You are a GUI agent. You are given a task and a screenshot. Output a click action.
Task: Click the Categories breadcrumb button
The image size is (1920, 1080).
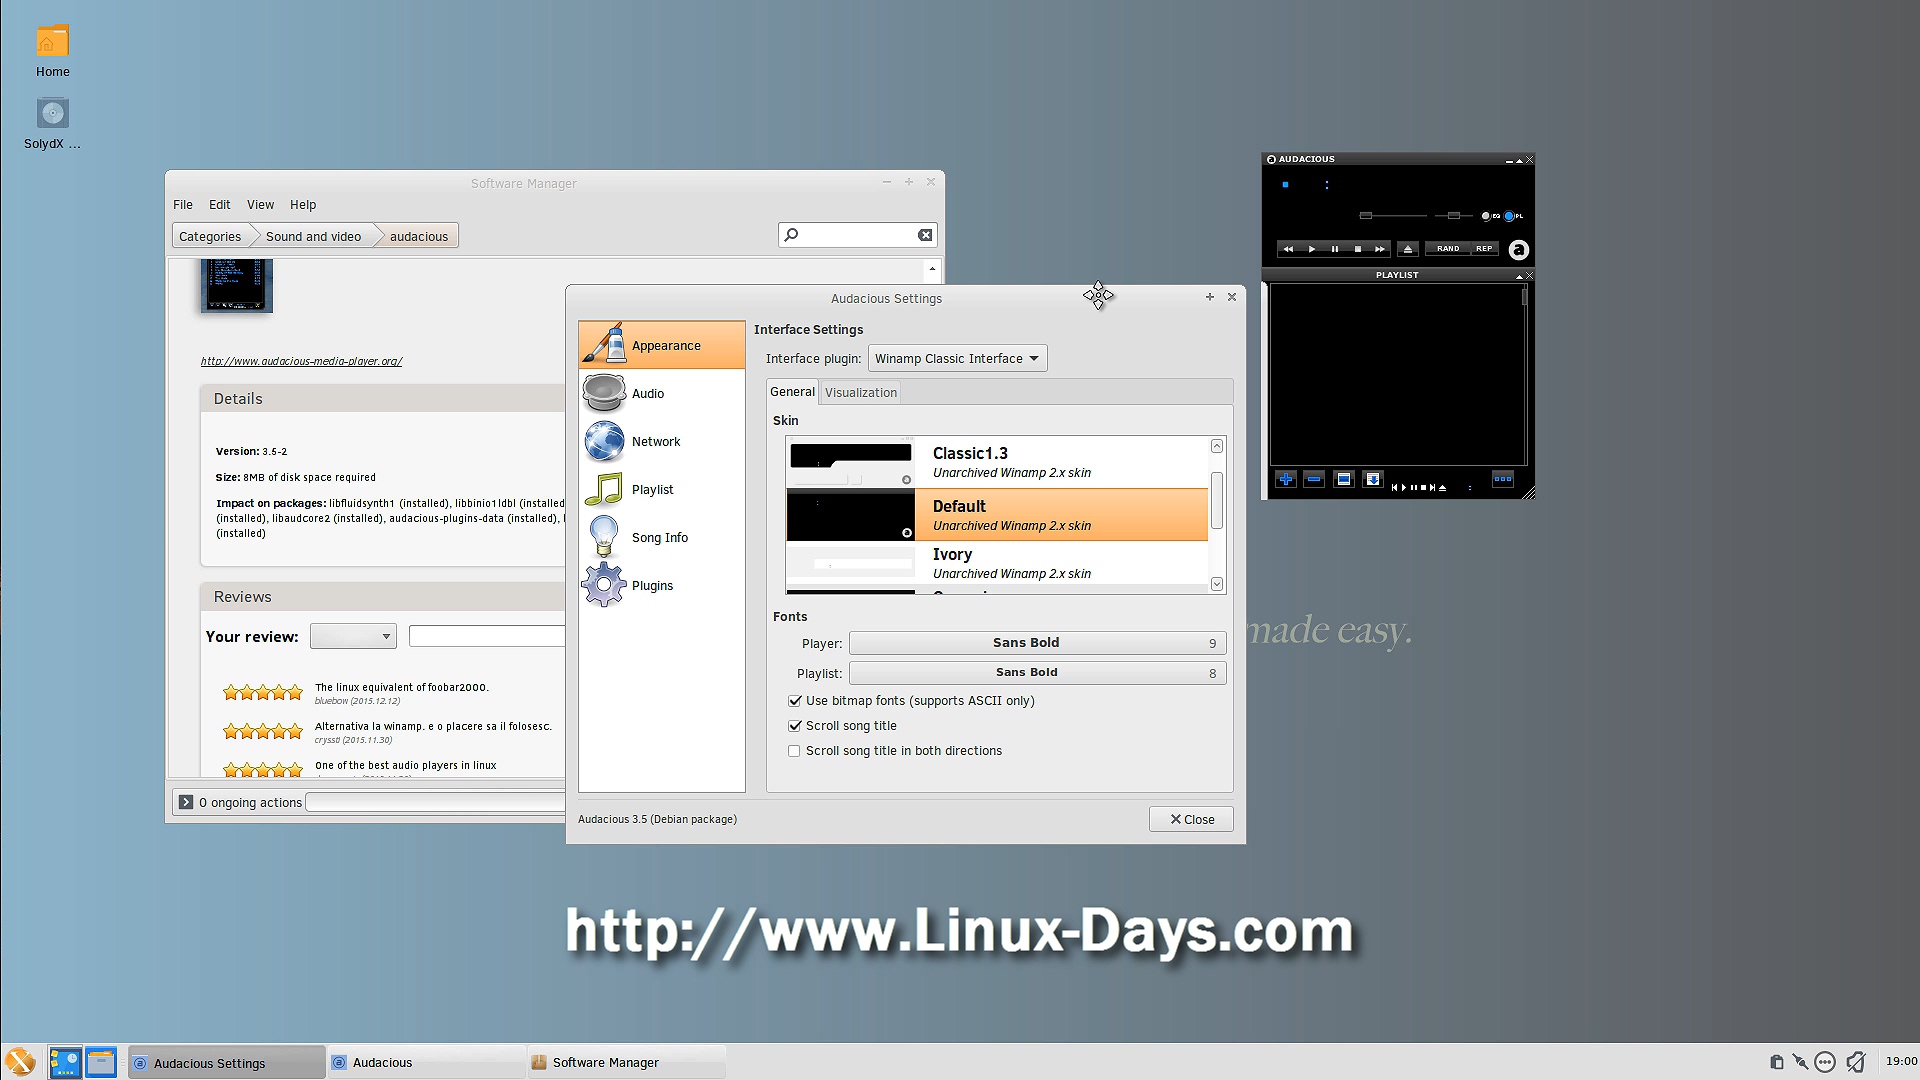(x=210, y=236)
